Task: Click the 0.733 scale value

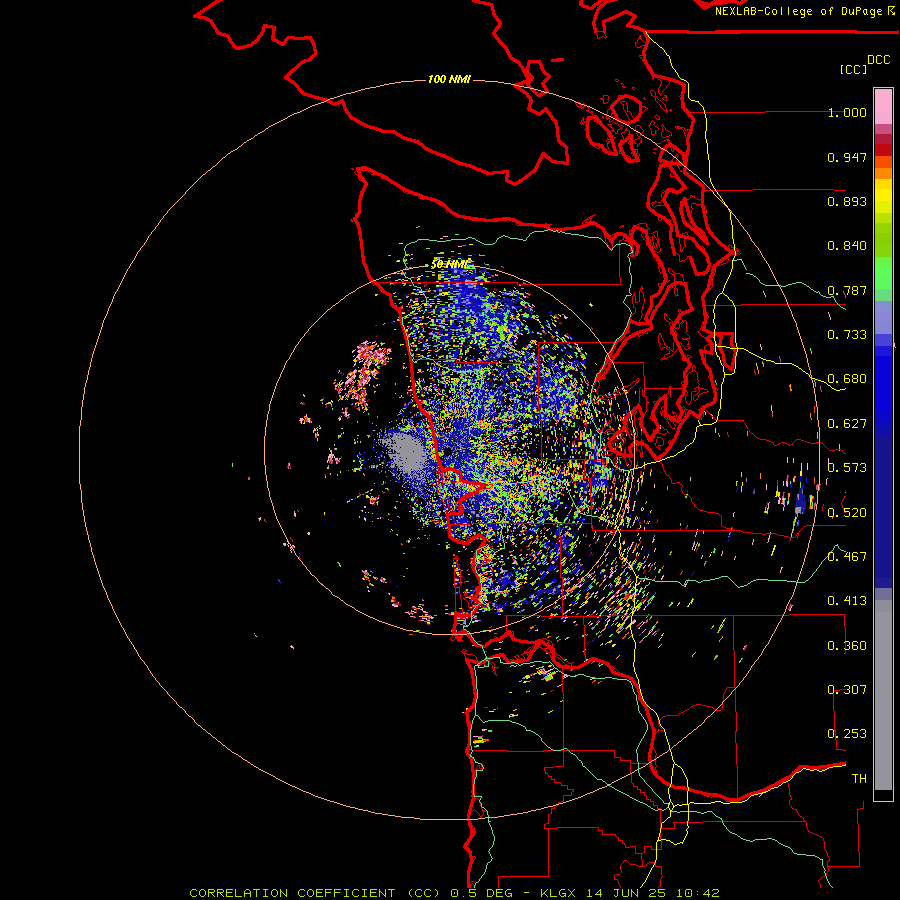Action: tap(847, 335)
